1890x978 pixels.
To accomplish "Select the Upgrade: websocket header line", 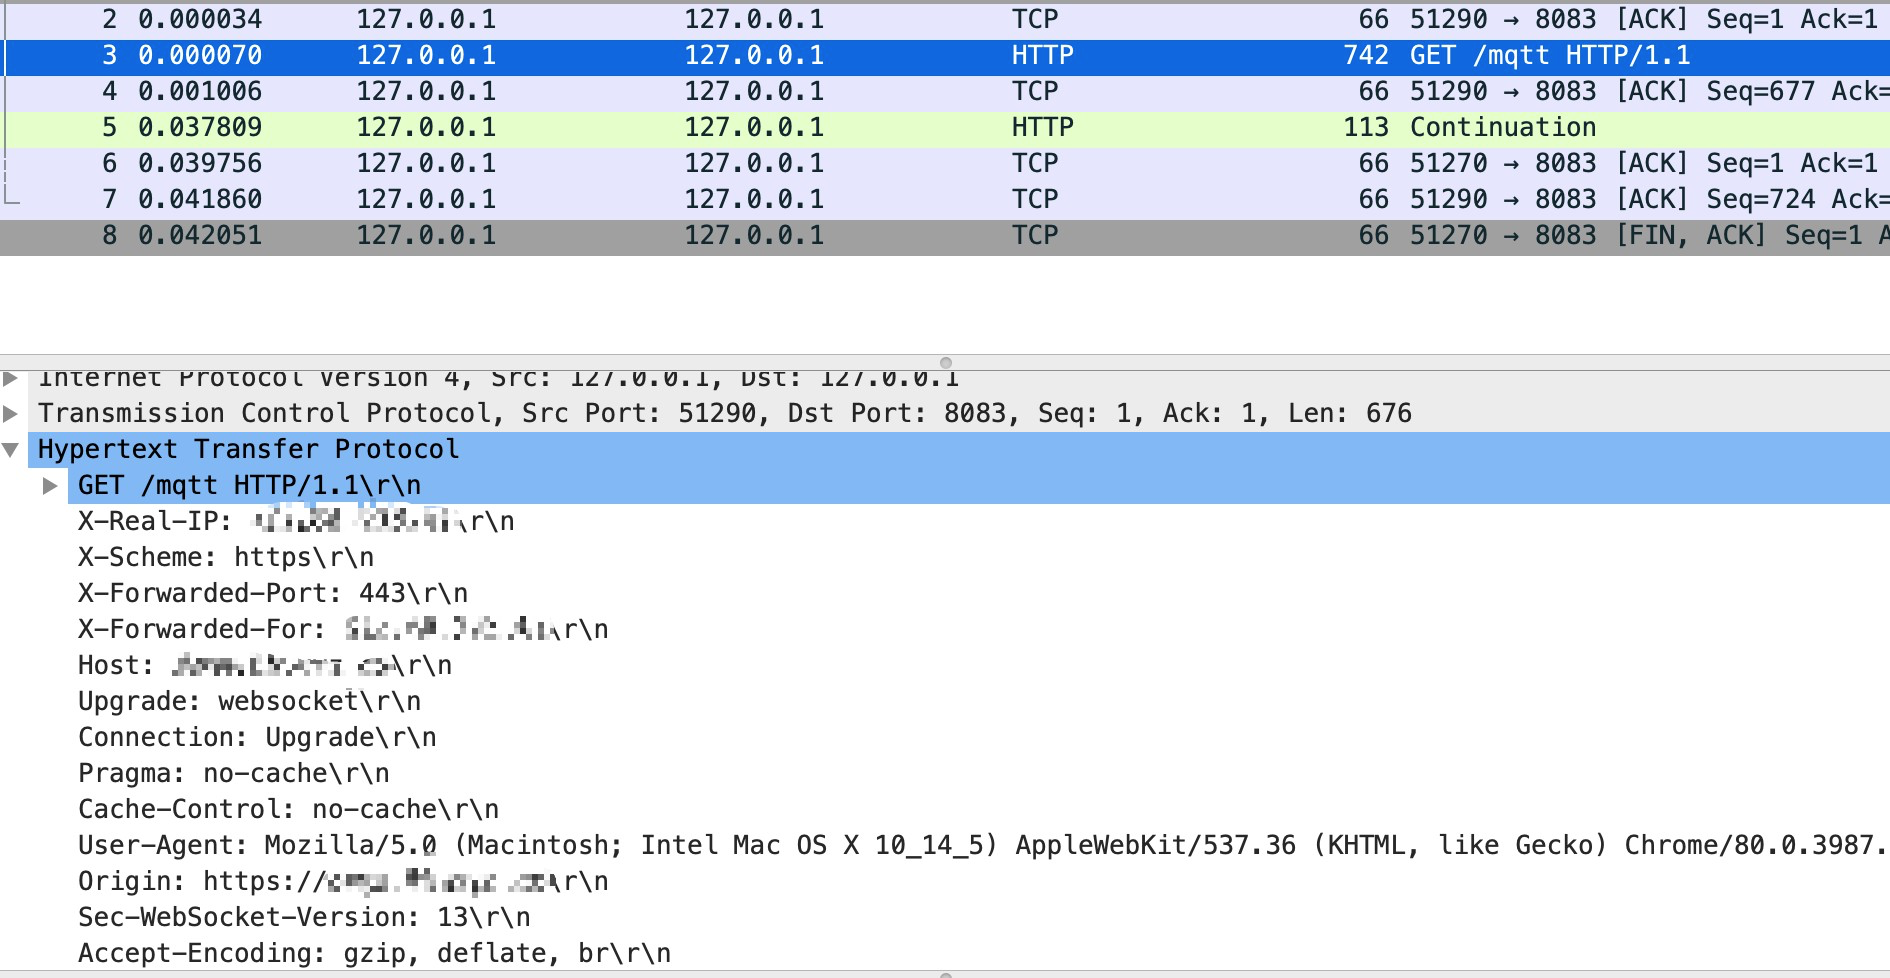I will point(249,701).
